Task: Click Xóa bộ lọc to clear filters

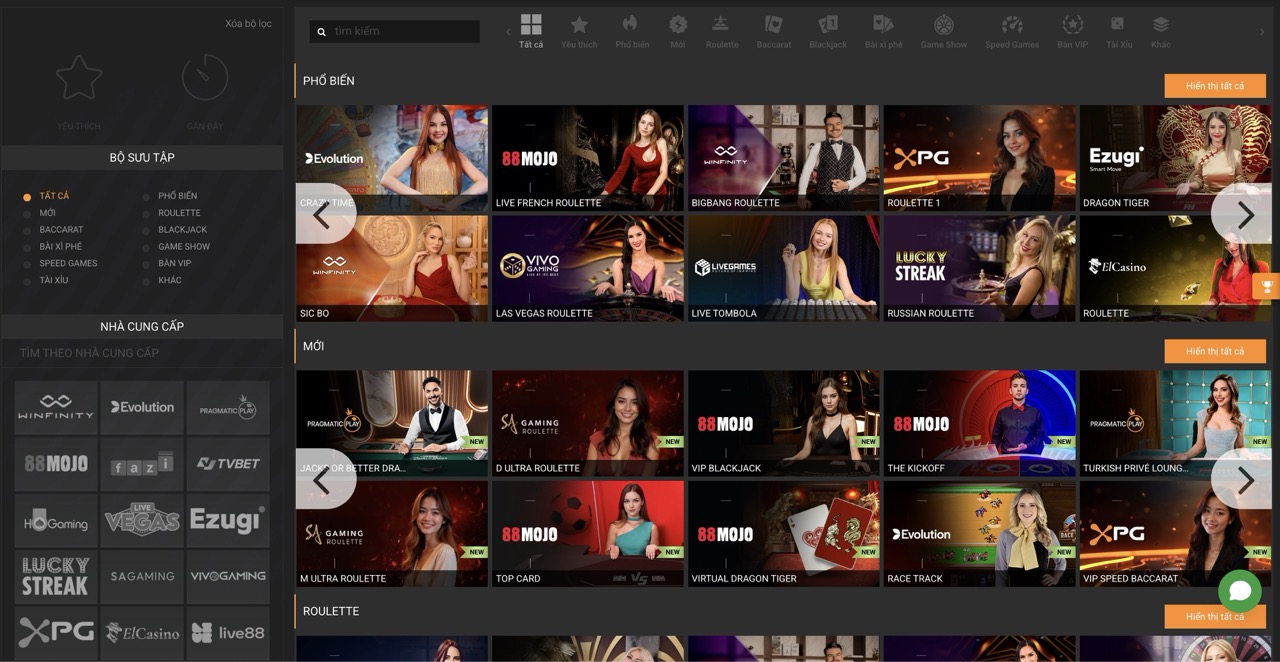Action: 248,24
